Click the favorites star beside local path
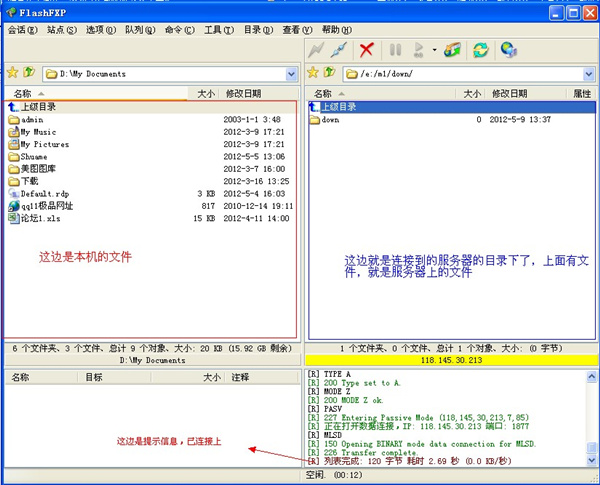 [12, 73]
